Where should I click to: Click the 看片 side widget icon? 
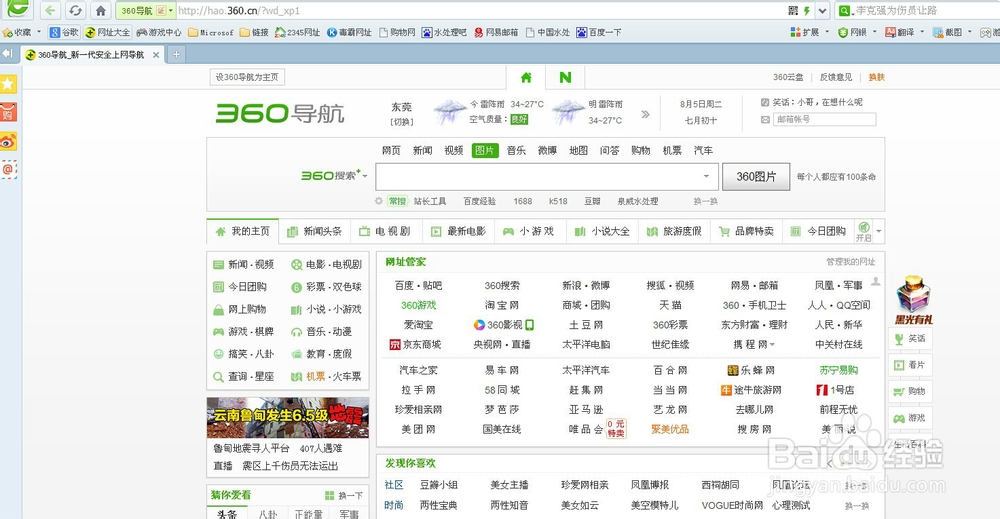(x=899, y=365)
